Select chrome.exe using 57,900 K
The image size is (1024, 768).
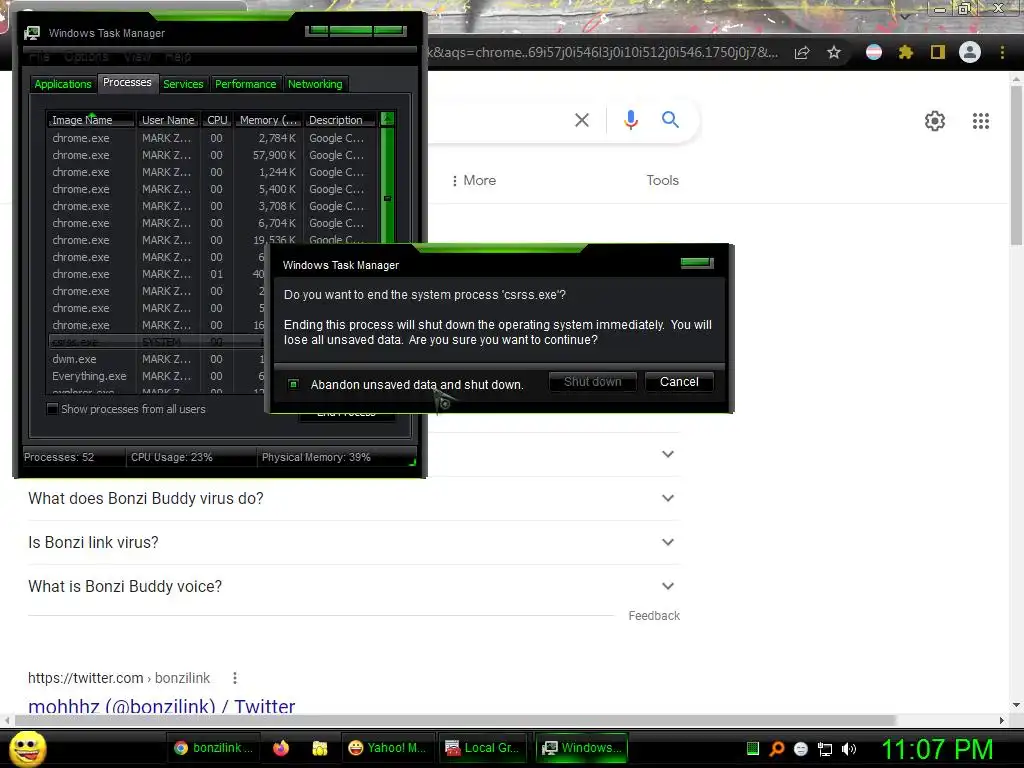[x=212, y=155]
